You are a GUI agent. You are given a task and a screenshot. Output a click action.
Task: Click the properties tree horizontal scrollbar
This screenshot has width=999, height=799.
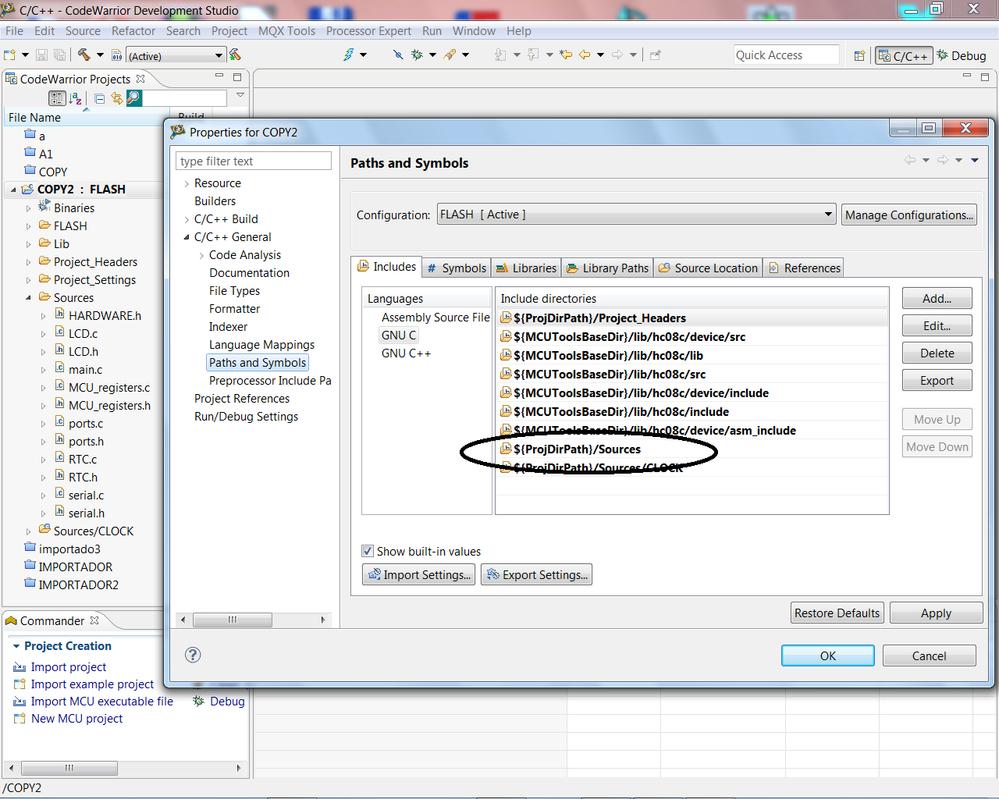[x=254, y=619]
